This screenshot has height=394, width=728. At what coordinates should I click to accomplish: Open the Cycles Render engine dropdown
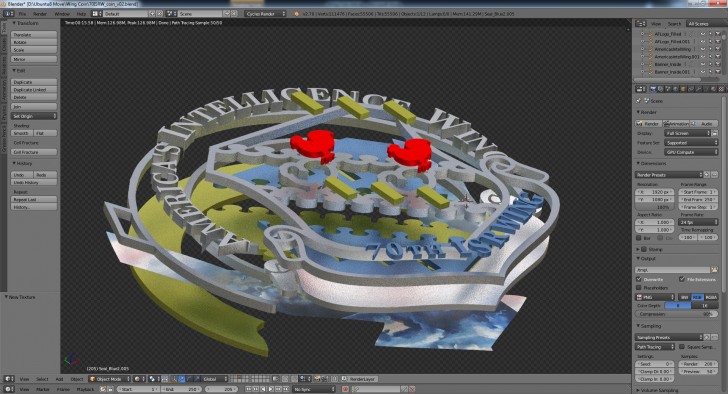pyautogui.click(x=266, y=14)
